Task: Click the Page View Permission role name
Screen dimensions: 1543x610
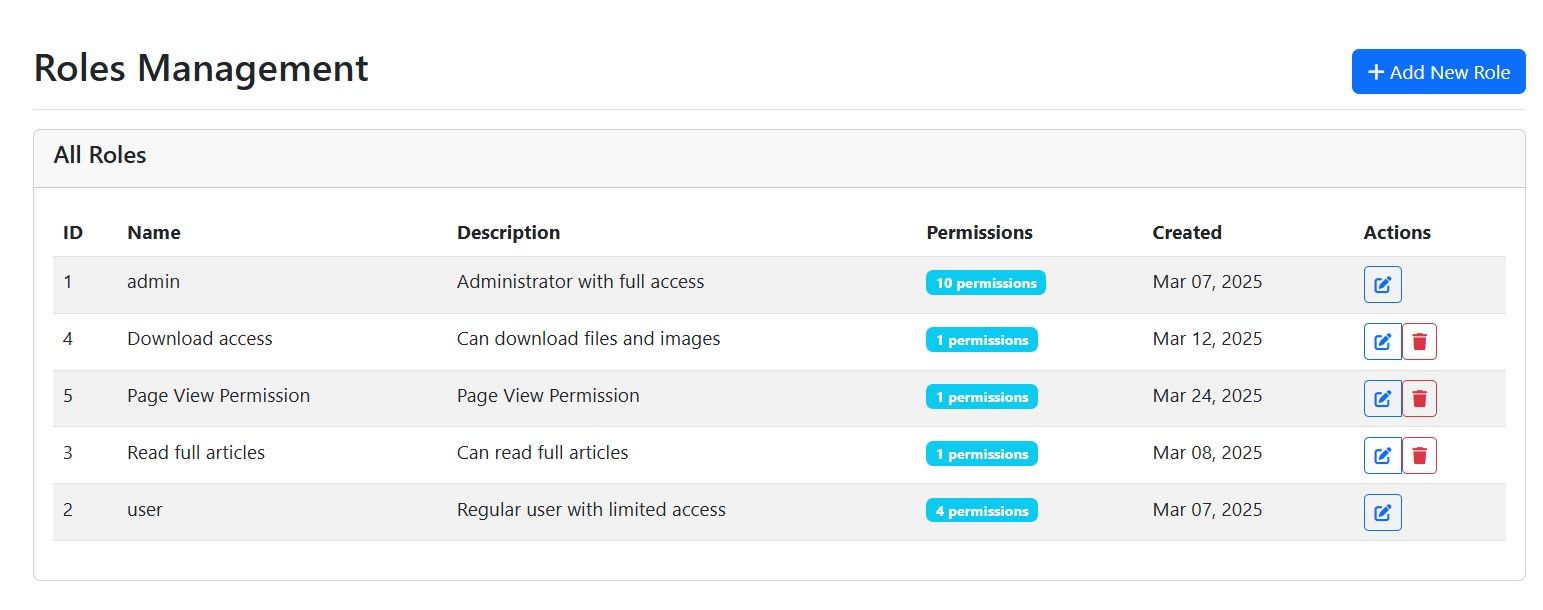Action: (x=218, y=396)
